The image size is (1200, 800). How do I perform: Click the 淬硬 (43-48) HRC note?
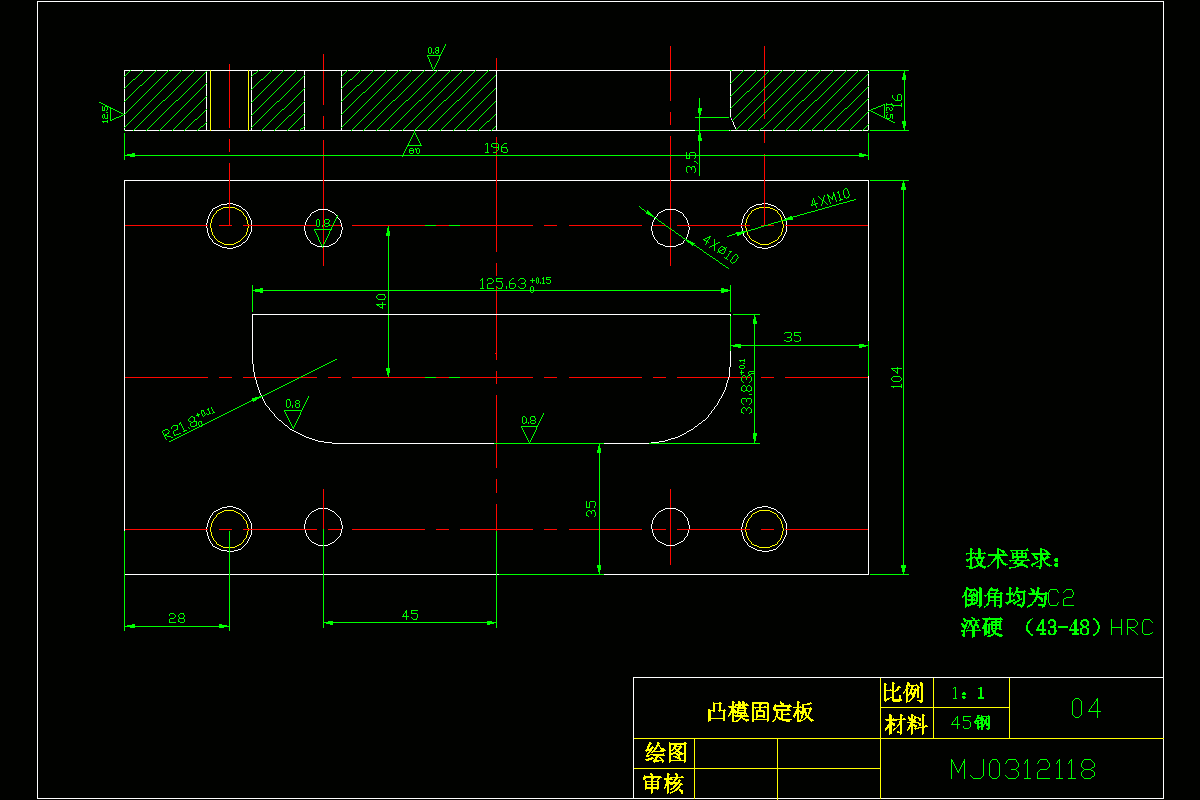click(x=1057, y=628)
